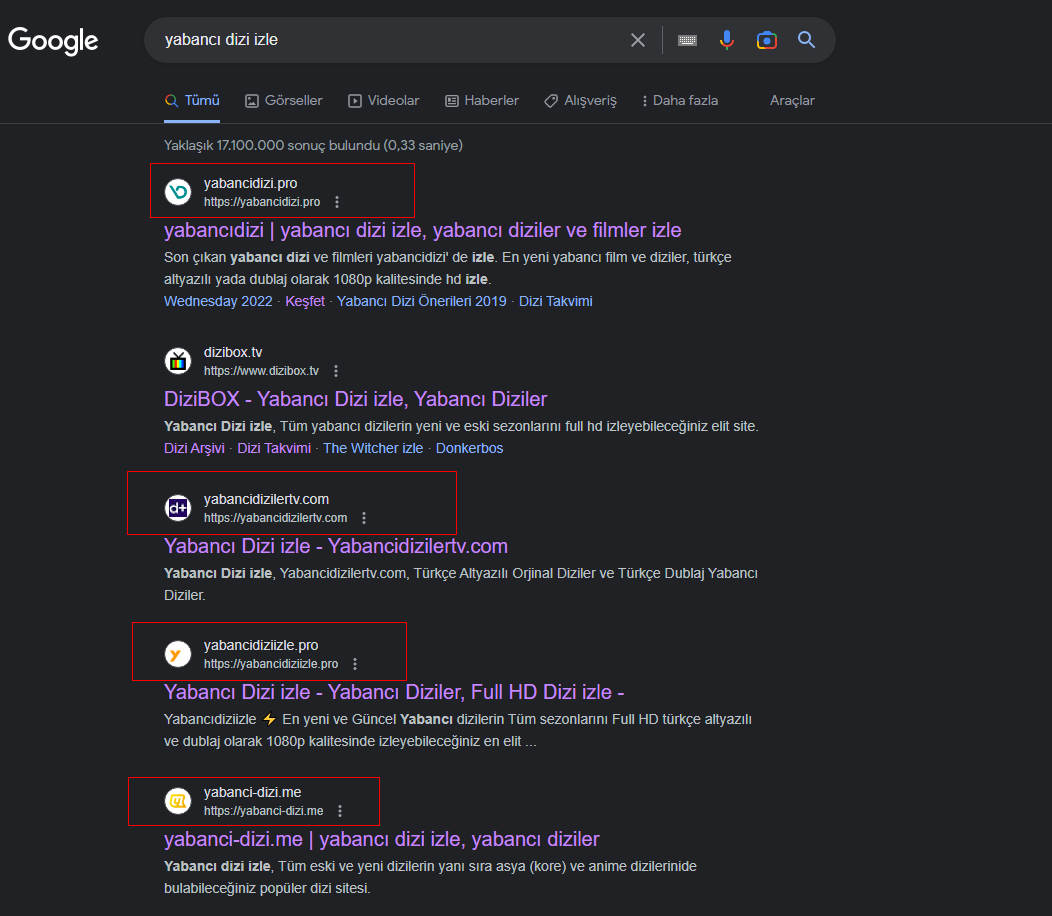Open The Witcher izle sitelink
The image size is (1052, 916).
pyautogui.click(x=373, y=448)
